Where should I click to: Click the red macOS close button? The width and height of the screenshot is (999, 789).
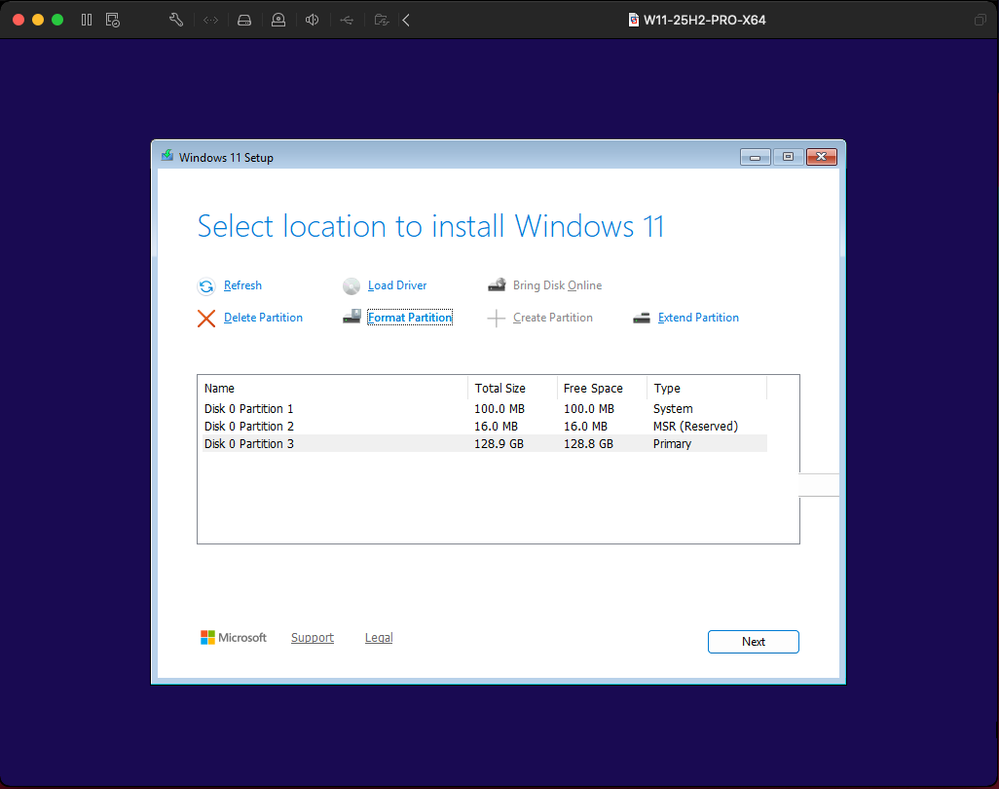pyautogui.click(x=18, y=20)
